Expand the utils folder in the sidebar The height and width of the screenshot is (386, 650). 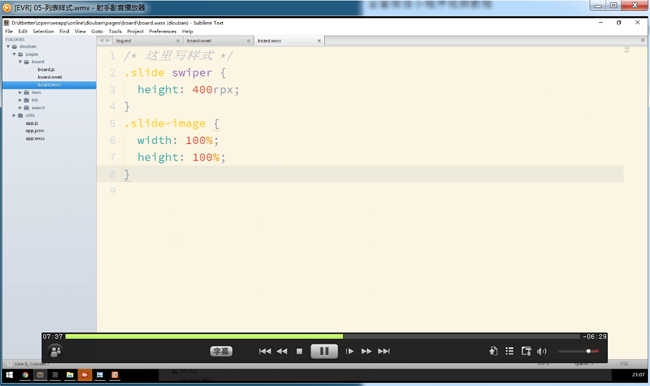pyautogui.click(x=14, y=115)
